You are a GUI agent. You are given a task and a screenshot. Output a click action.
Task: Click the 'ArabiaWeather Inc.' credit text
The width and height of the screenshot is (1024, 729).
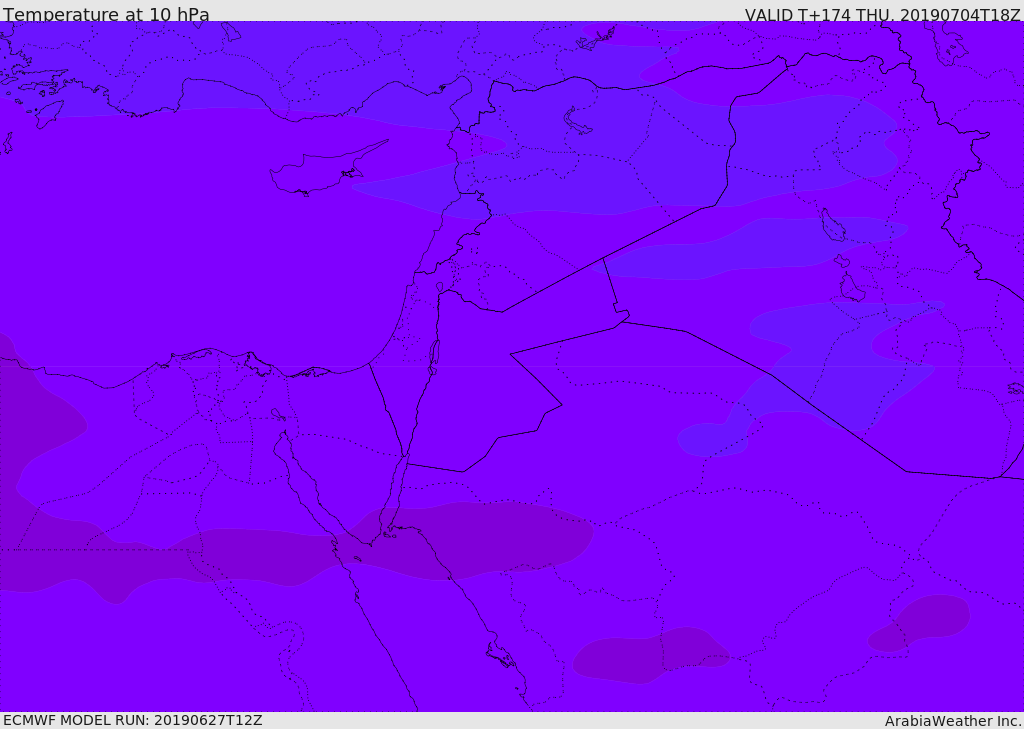pyautogui.click(x=953, y=721)
